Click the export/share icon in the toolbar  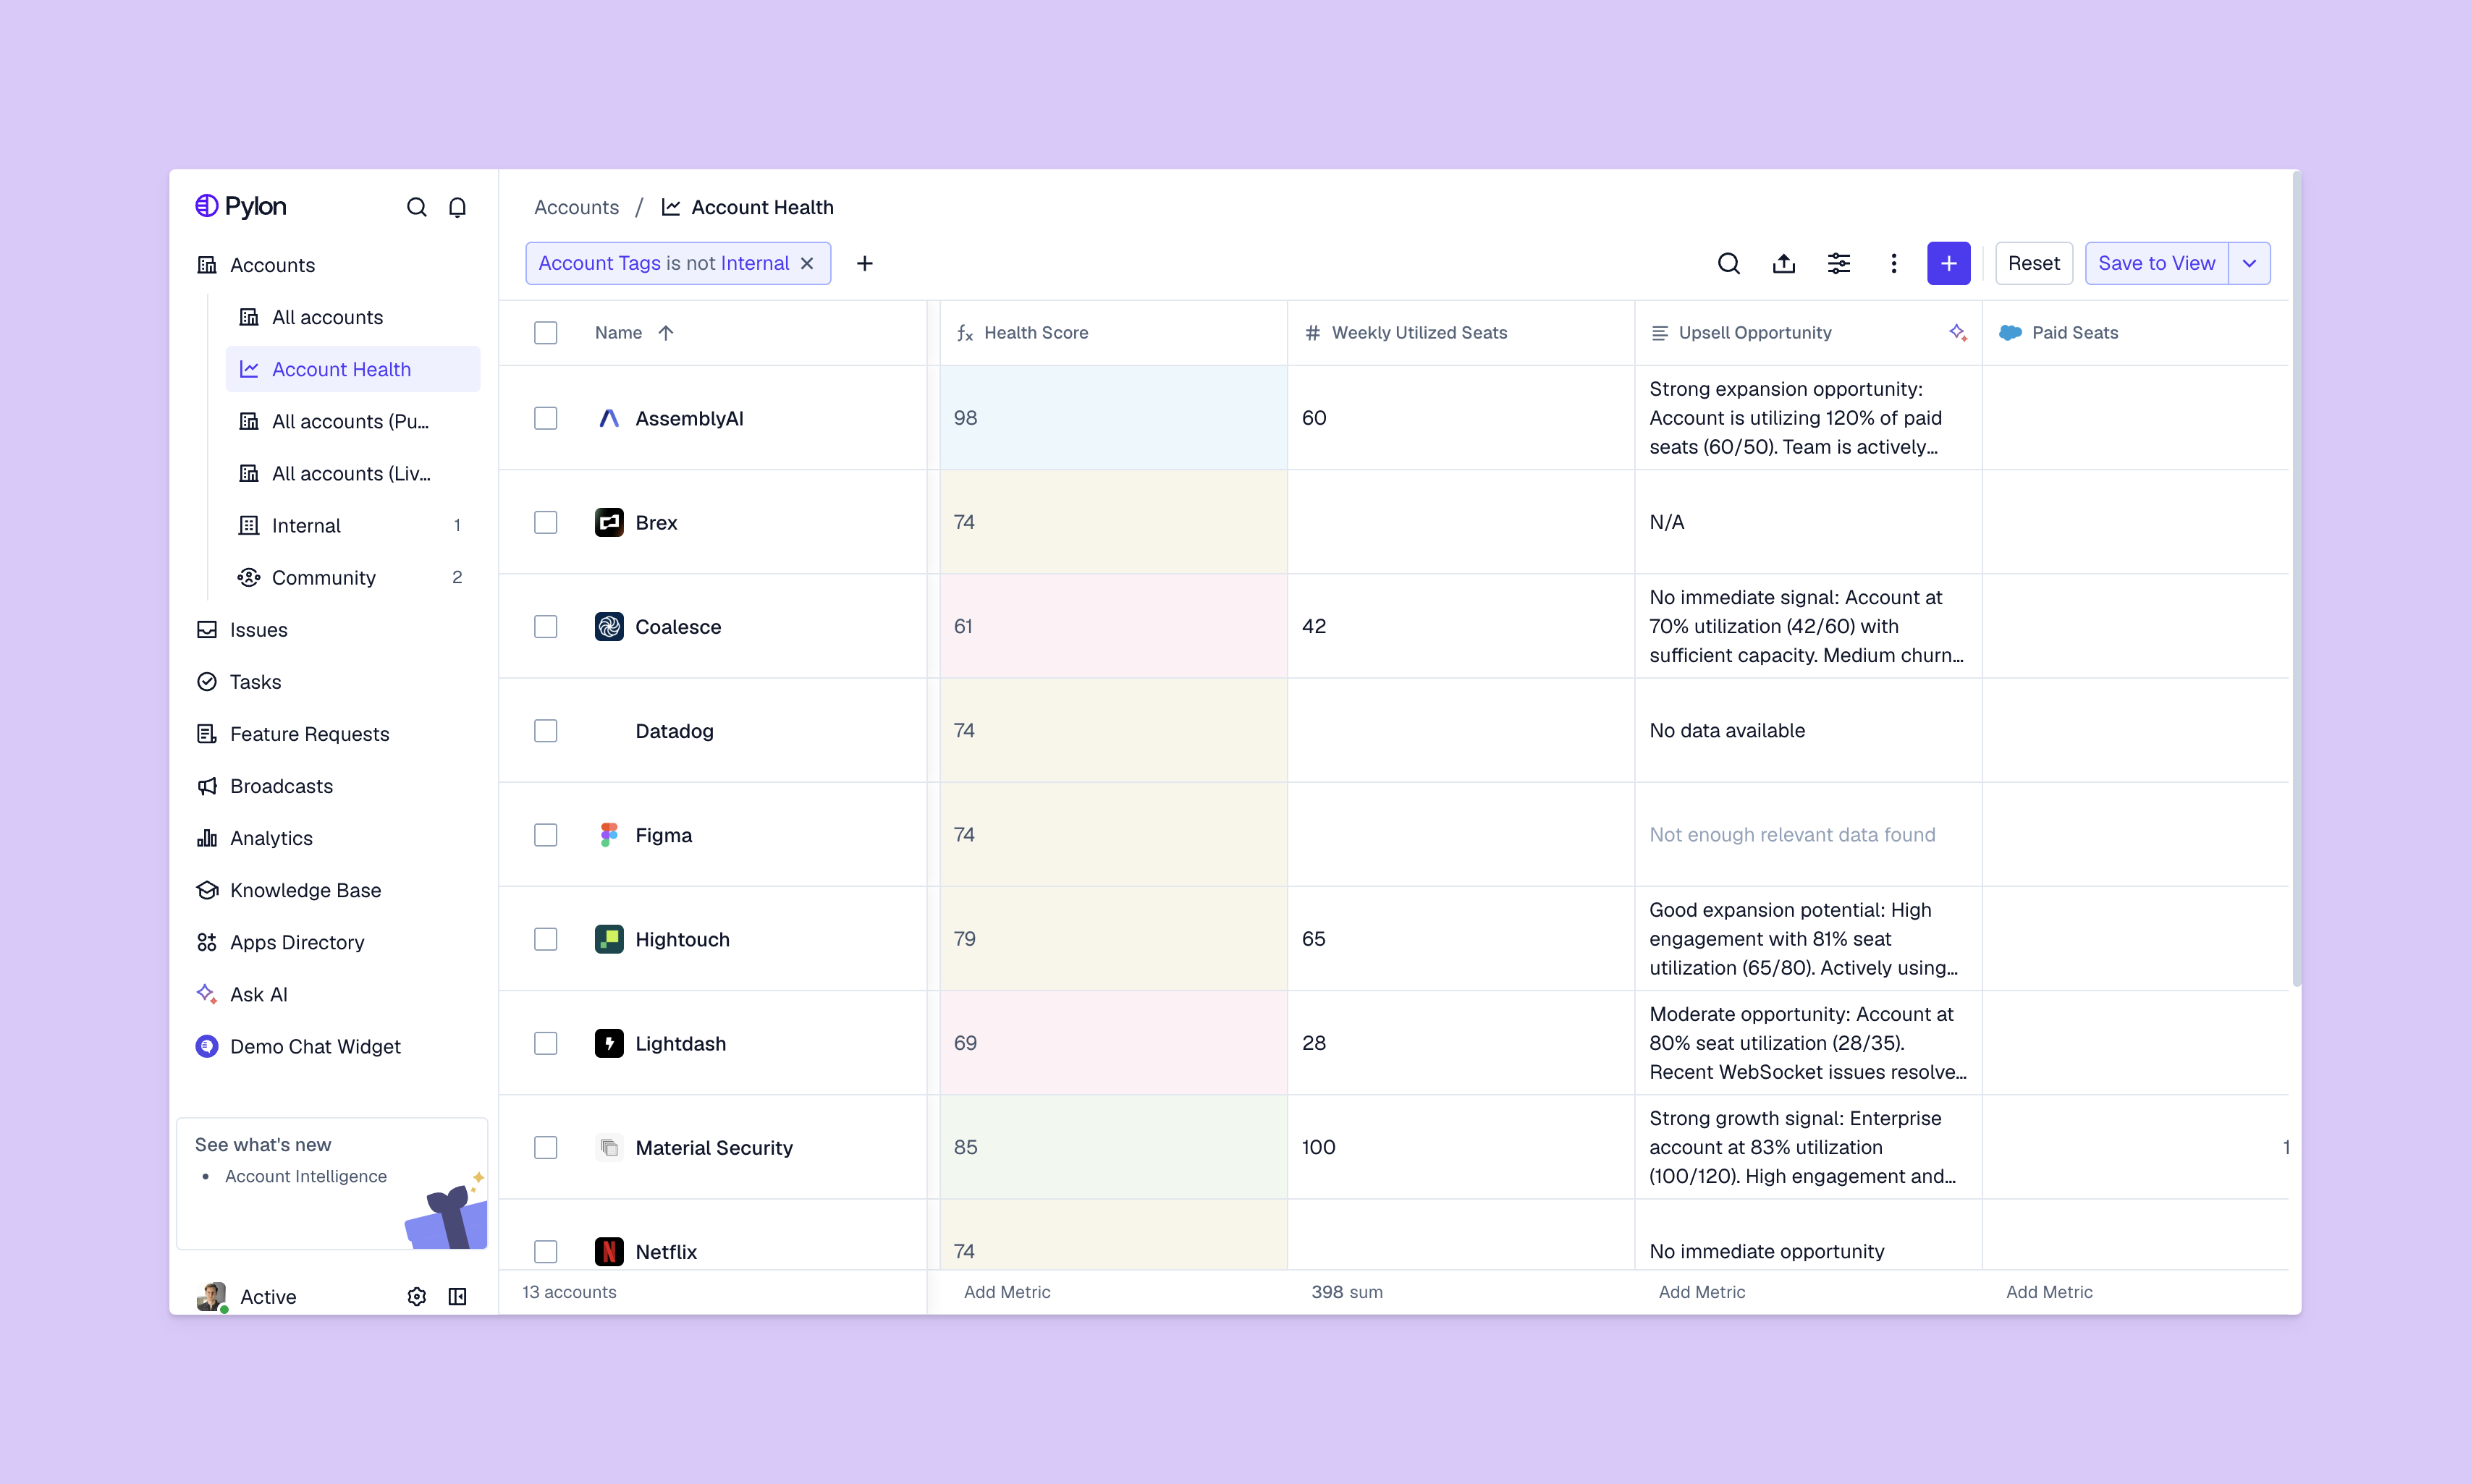(x=1784, y=263)
